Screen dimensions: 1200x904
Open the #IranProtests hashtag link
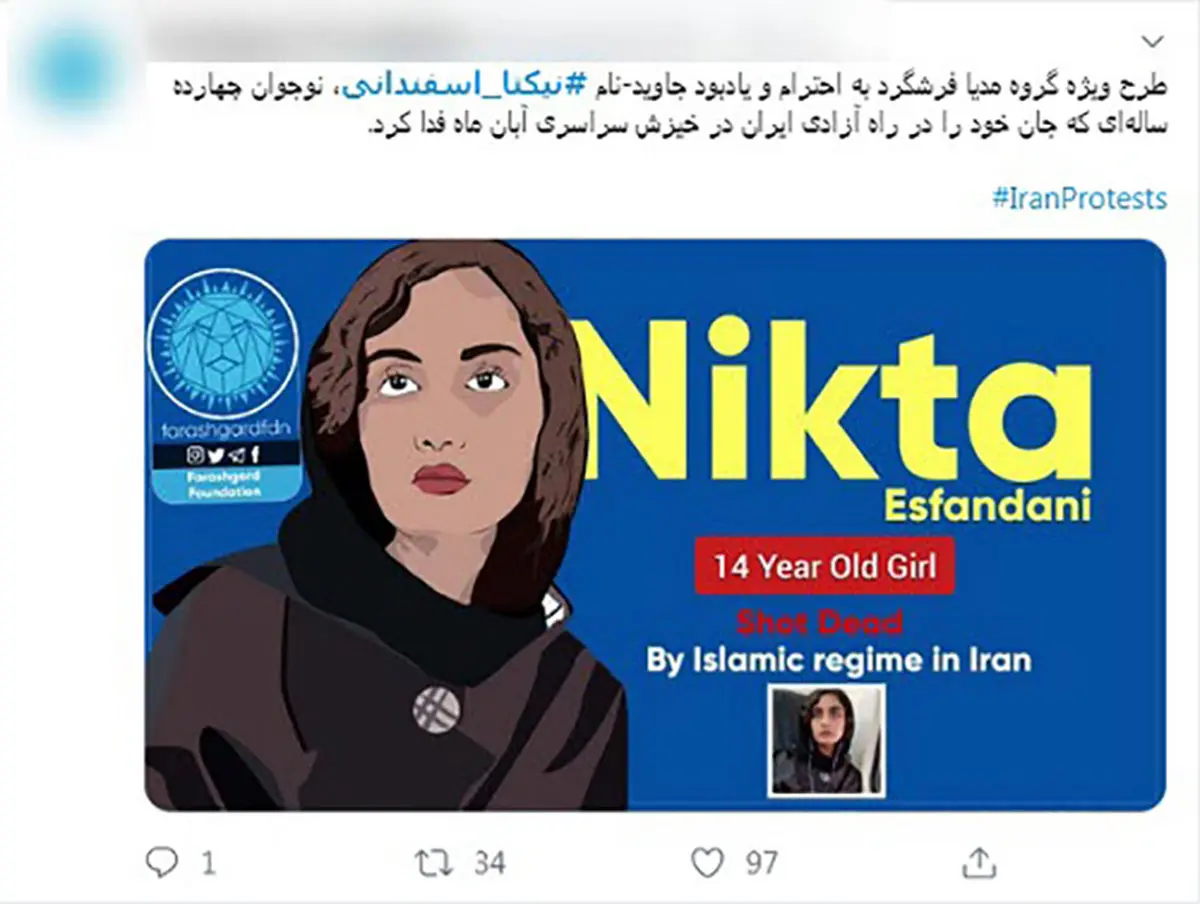[1079, 198]
